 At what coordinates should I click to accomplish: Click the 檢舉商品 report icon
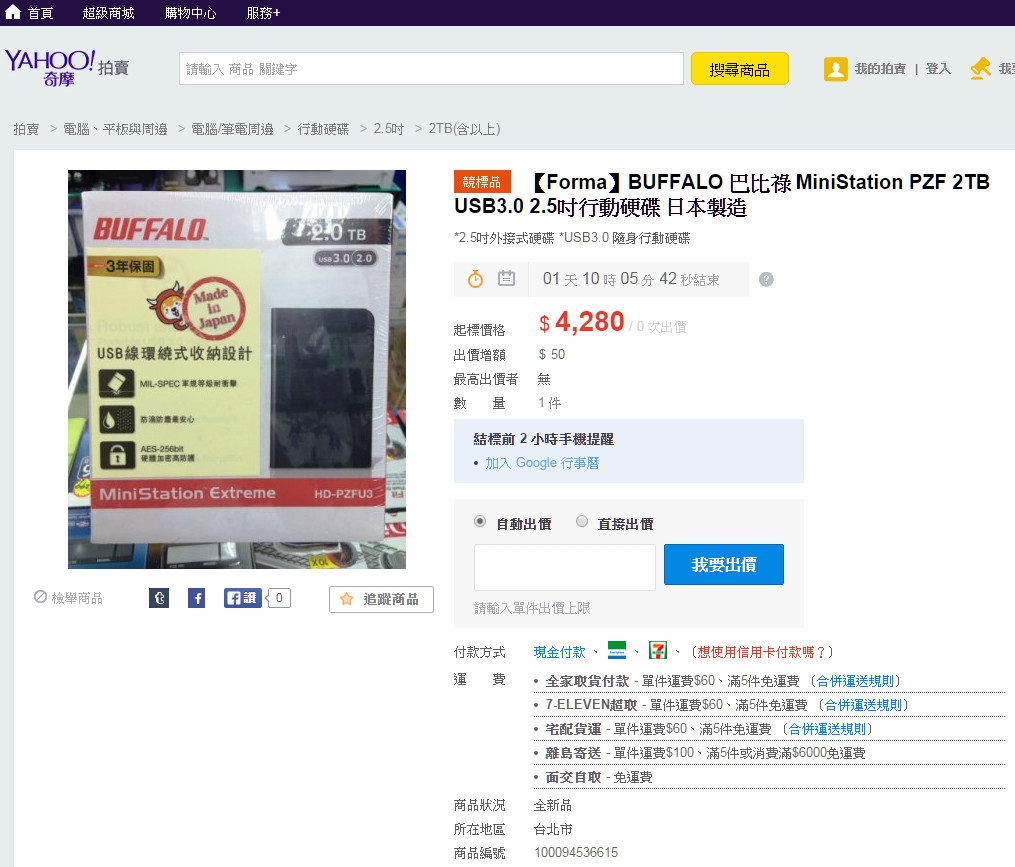[40, 597]
